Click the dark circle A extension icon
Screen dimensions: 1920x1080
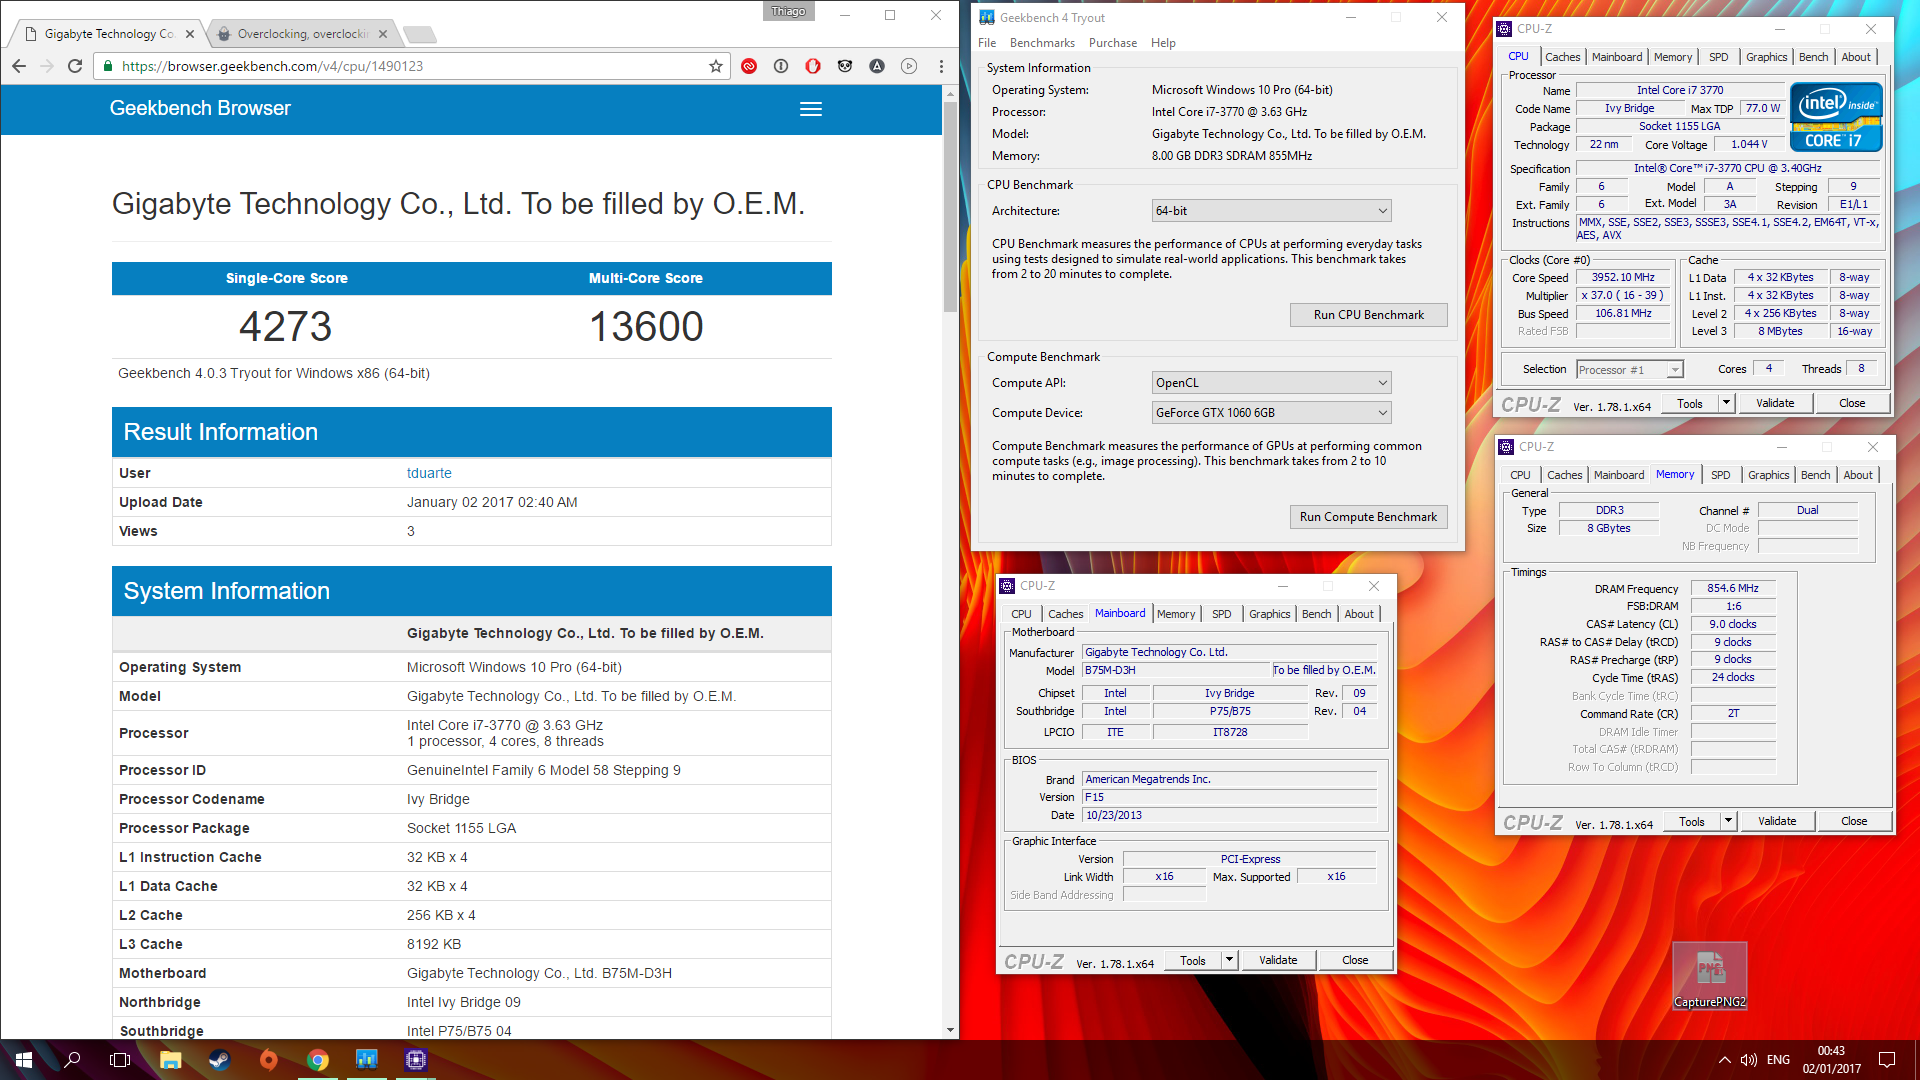(877, 66)
